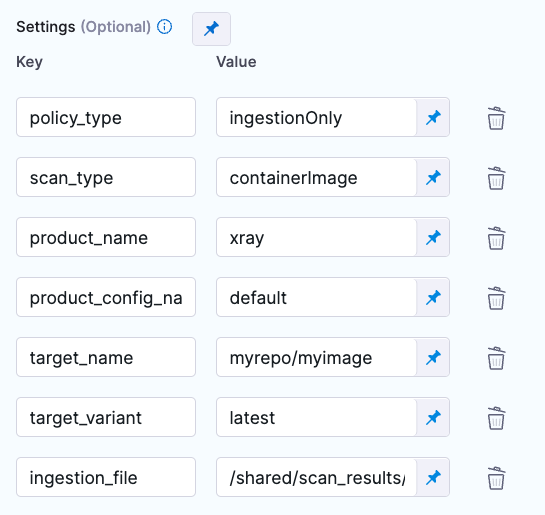This screenshot has width=545, height=515.
Task: Click the Value column header
Action: click(236, 62)
